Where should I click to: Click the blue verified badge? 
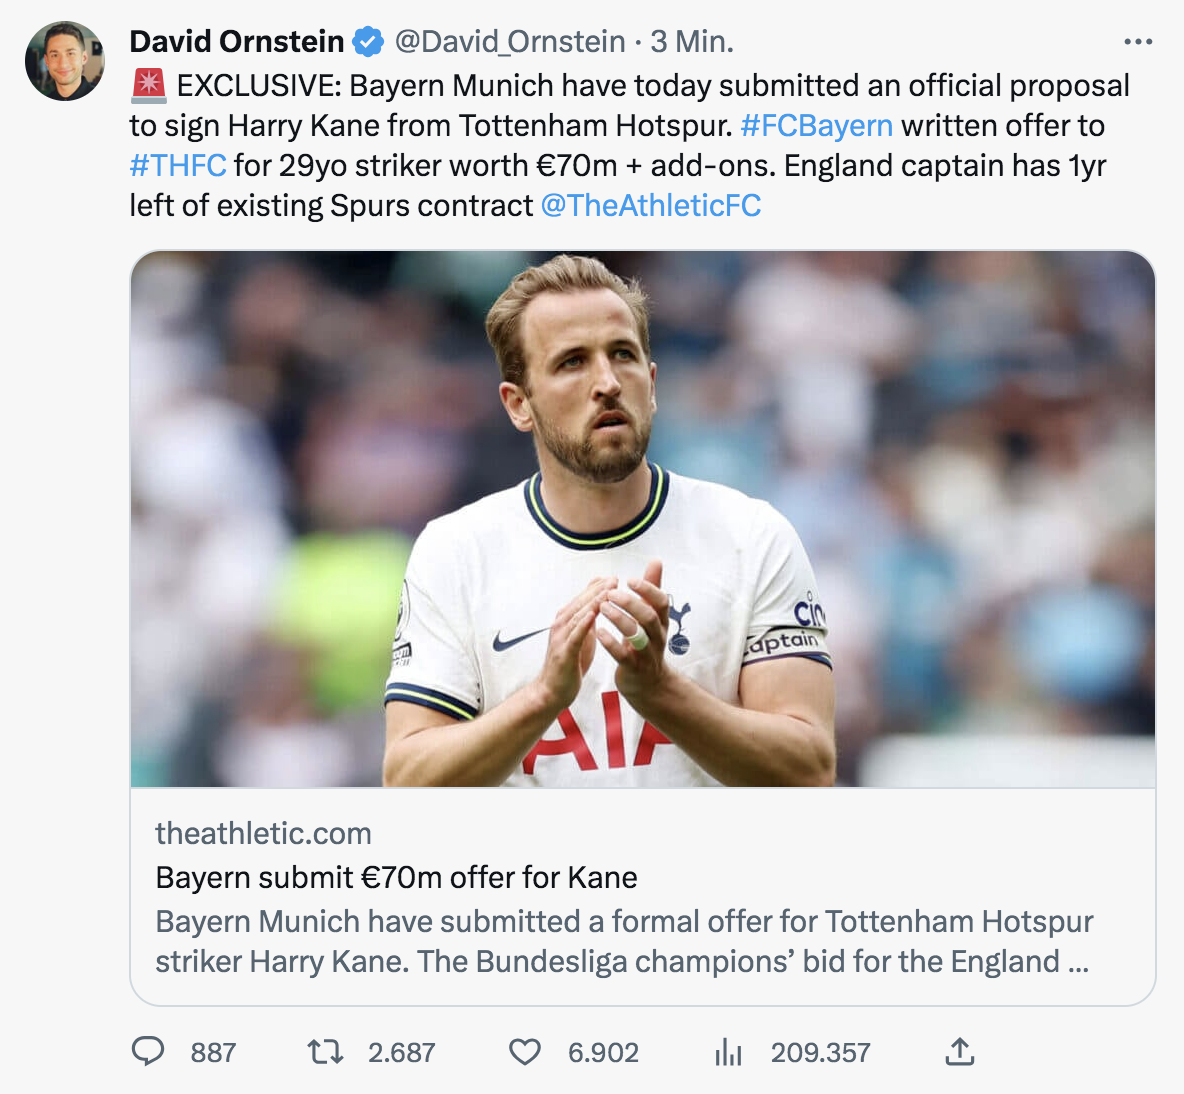point(368,42)
